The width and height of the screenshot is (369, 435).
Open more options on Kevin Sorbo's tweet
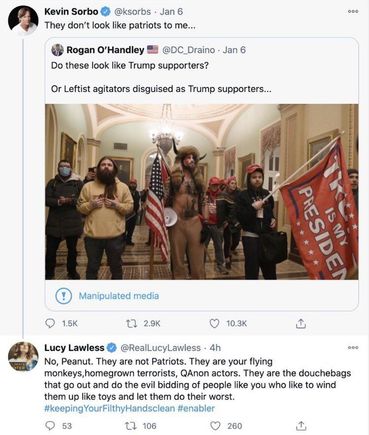(x=353, y=11)
